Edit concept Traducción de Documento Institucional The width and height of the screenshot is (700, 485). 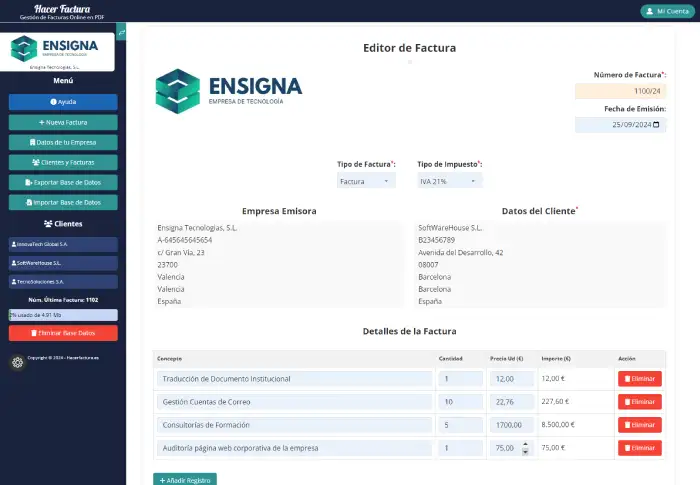295,379
